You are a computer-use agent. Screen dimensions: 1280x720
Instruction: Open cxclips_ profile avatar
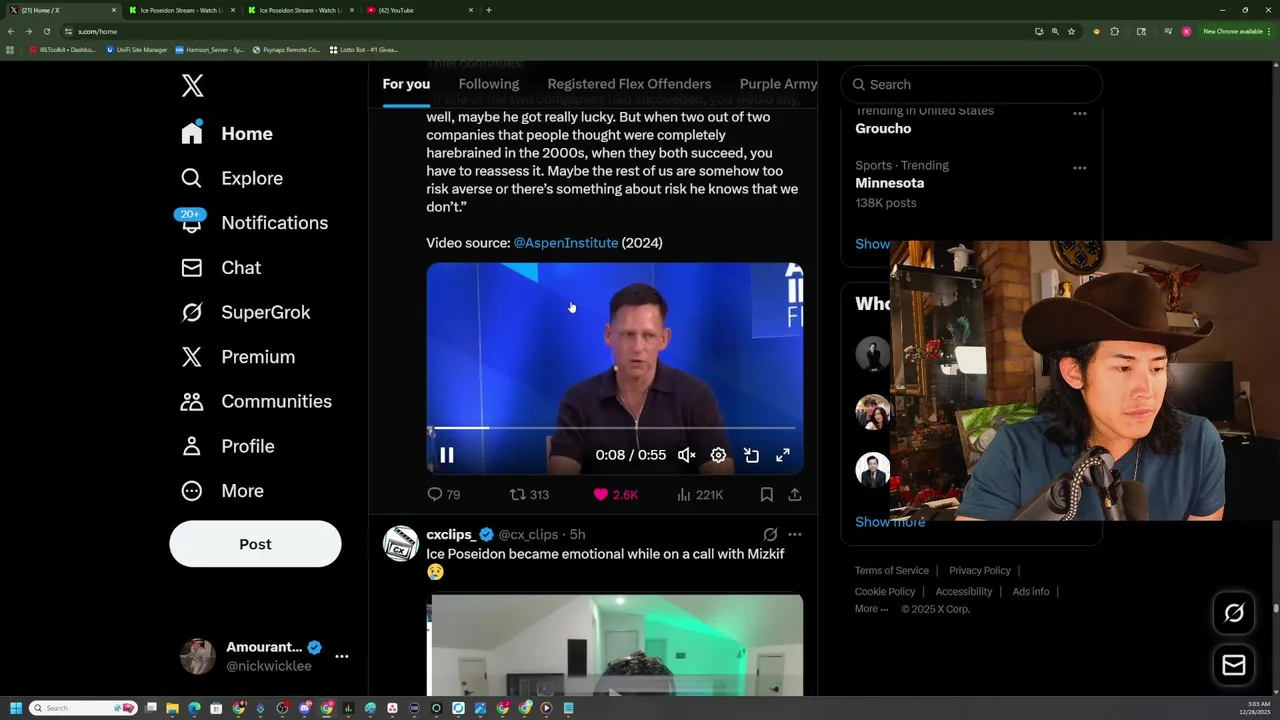pyautogui.click(x=401, y=543)
